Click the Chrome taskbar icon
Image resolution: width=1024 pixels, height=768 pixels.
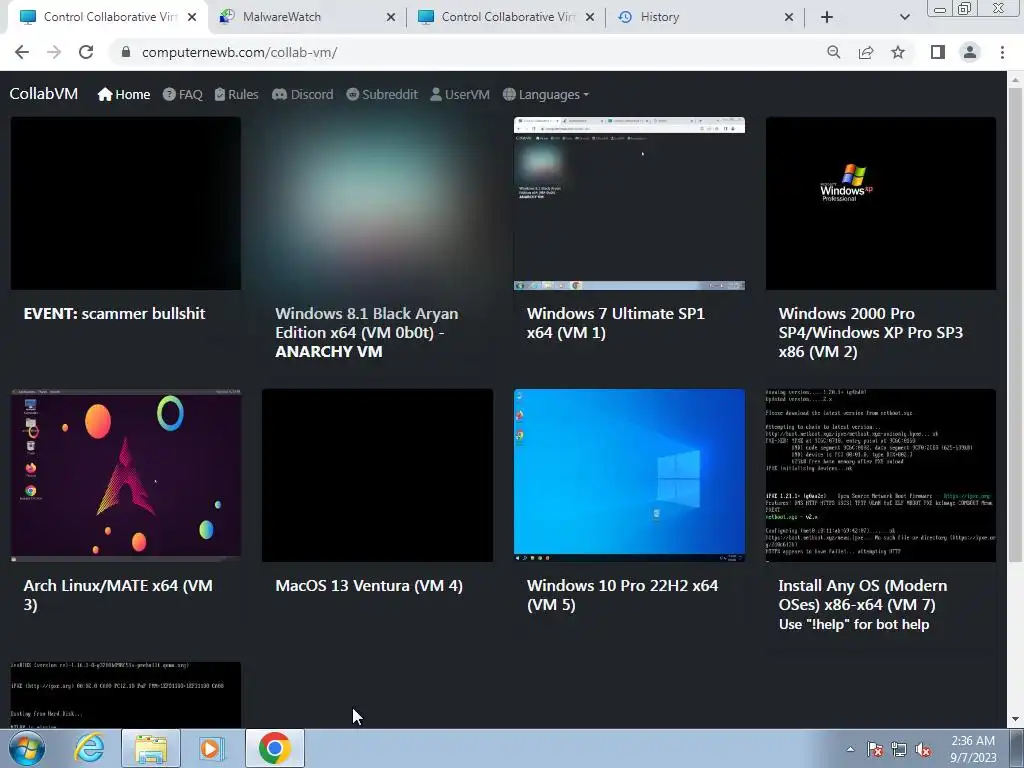[275, 748]
